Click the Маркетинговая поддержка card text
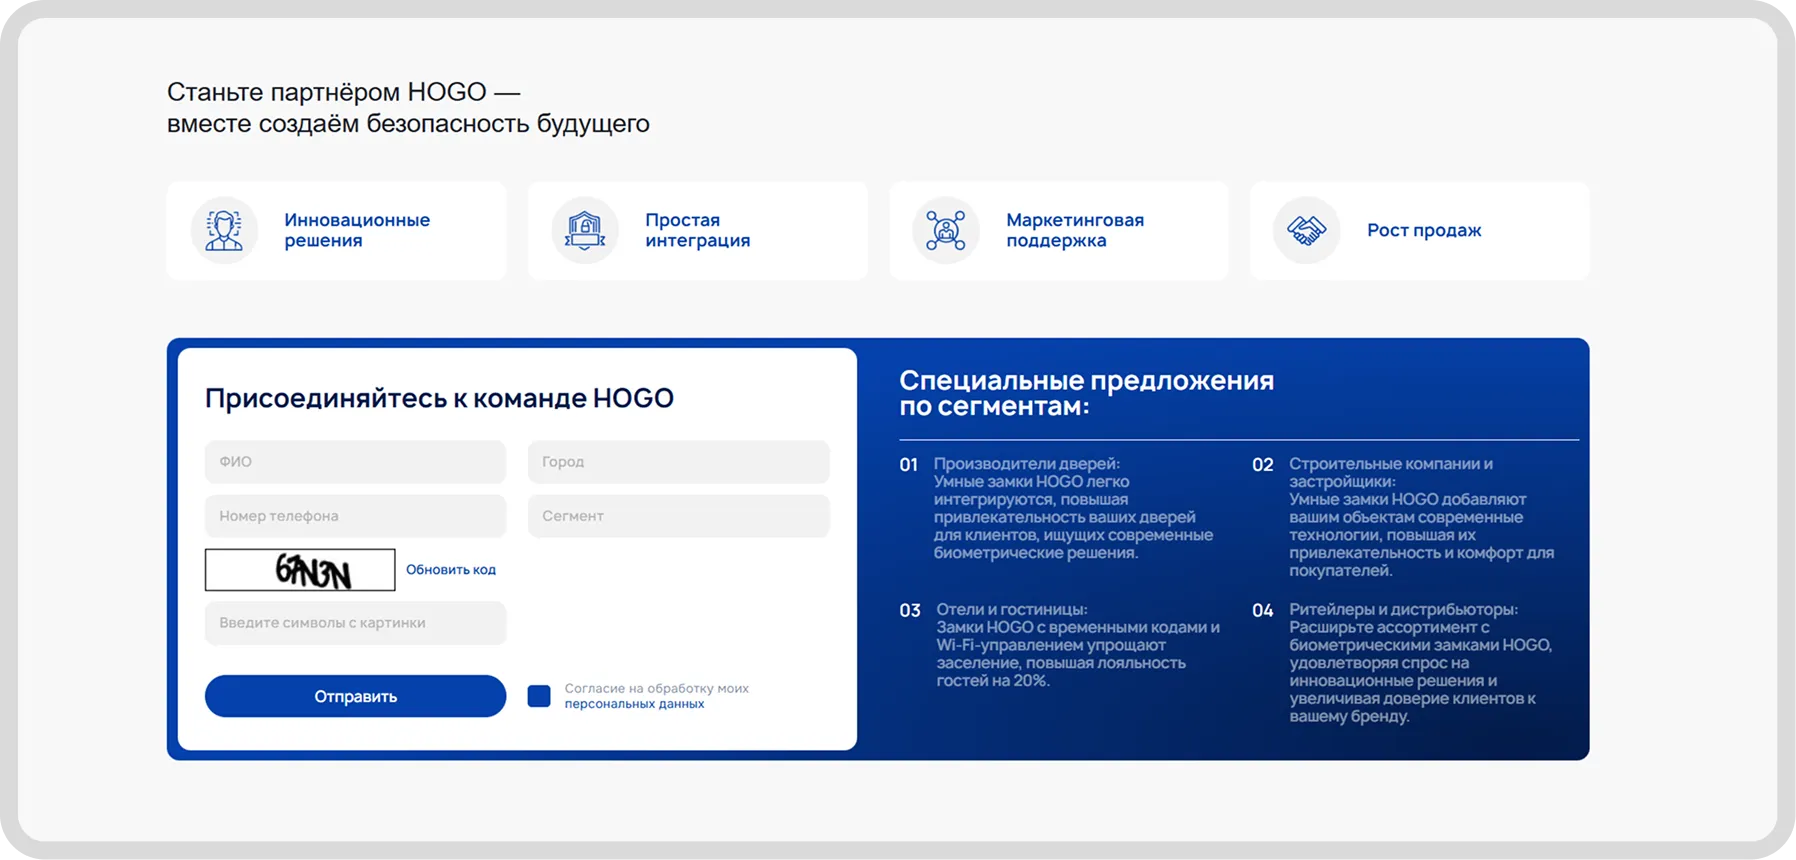 tap(1075, 230)
